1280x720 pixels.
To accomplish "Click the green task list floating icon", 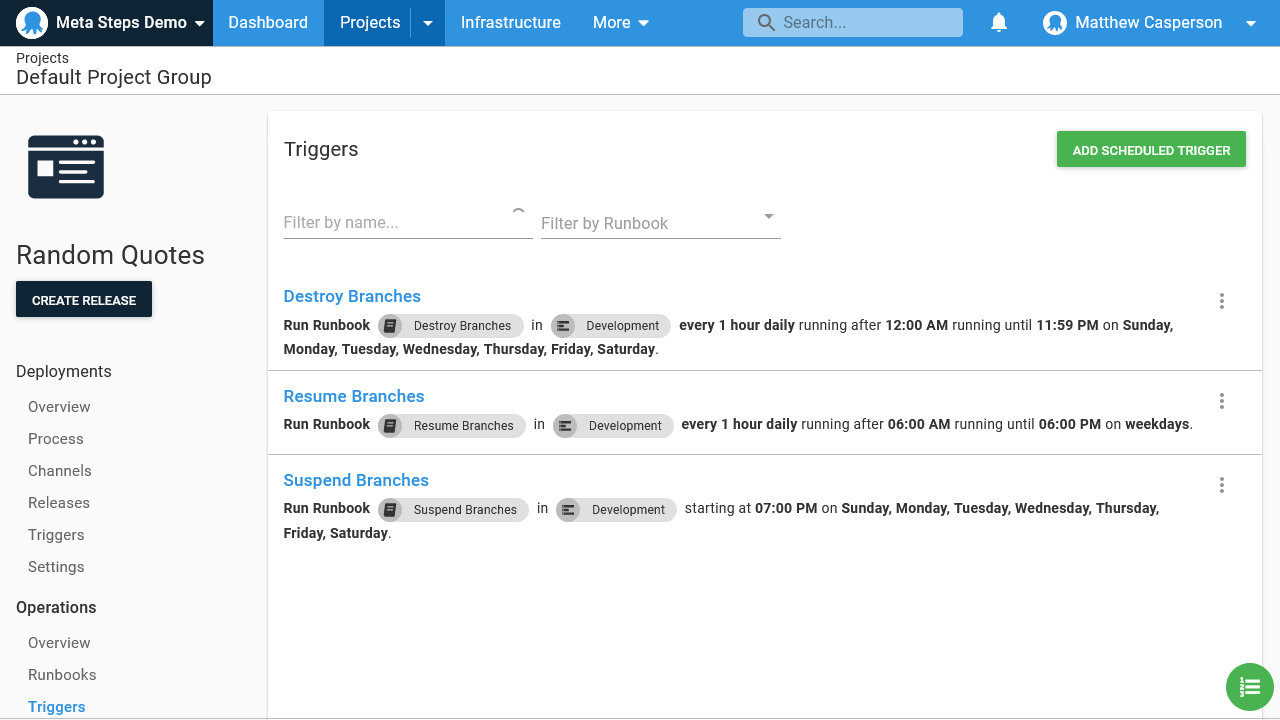I will point(1249,687).
